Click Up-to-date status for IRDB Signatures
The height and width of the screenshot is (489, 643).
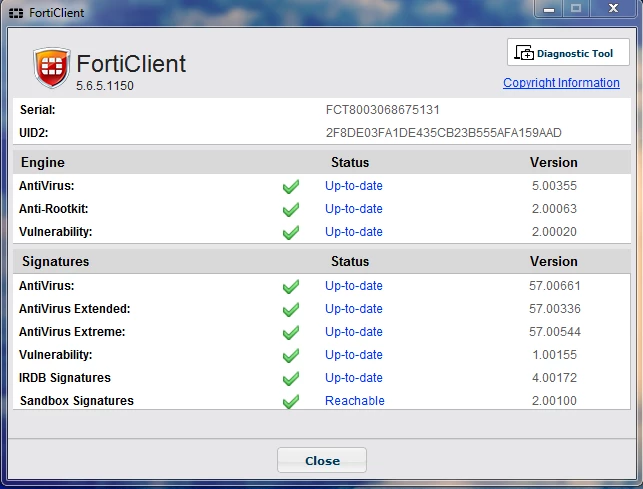tap(354, 377)
